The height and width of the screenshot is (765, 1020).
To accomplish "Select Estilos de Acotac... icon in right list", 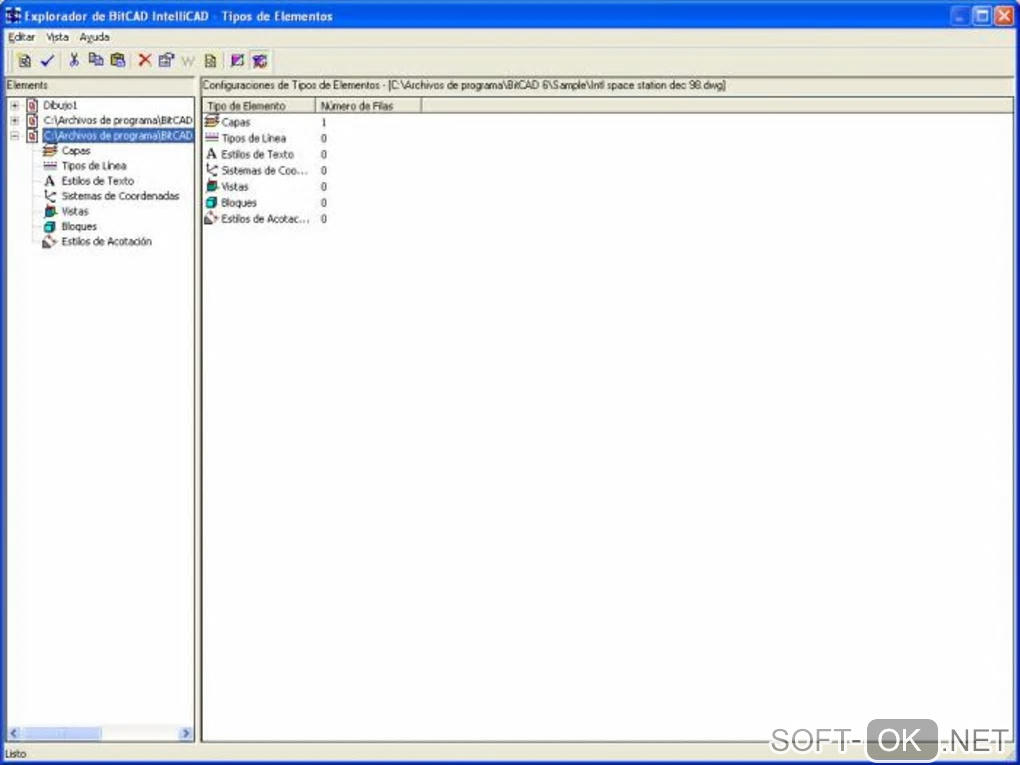I will pos(211,219).
